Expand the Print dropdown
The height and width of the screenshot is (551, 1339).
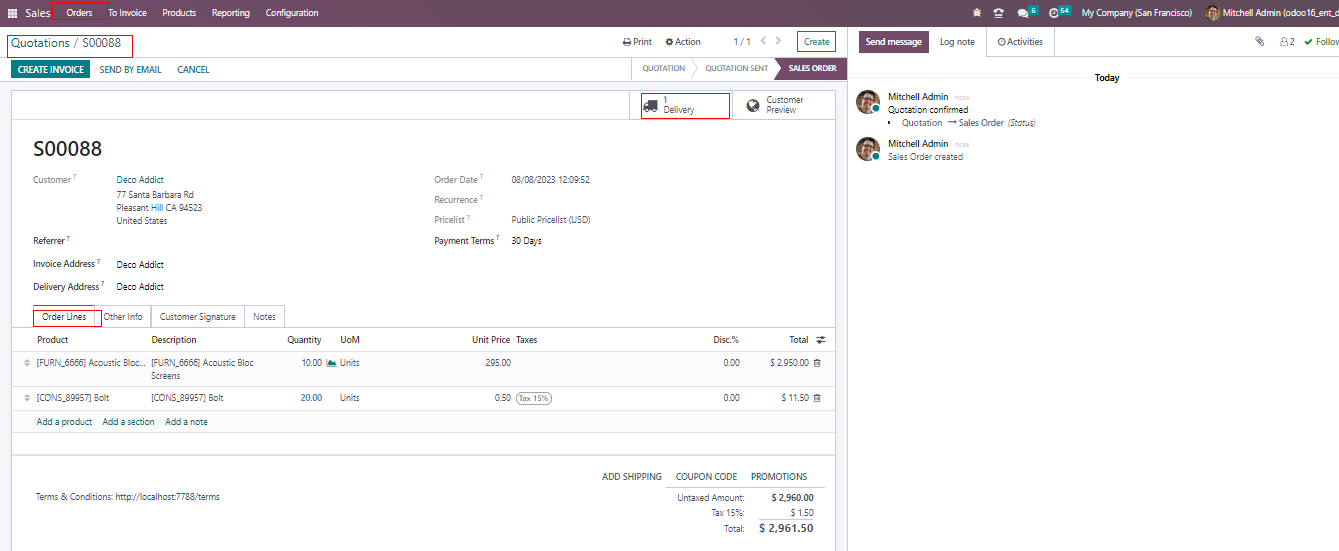pyautogui.click(x=637, y=42)
